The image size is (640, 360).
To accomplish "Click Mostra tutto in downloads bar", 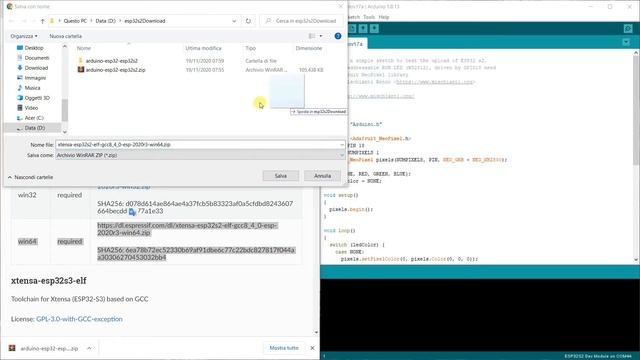I will pyautogui.click(x=284, y=348).
